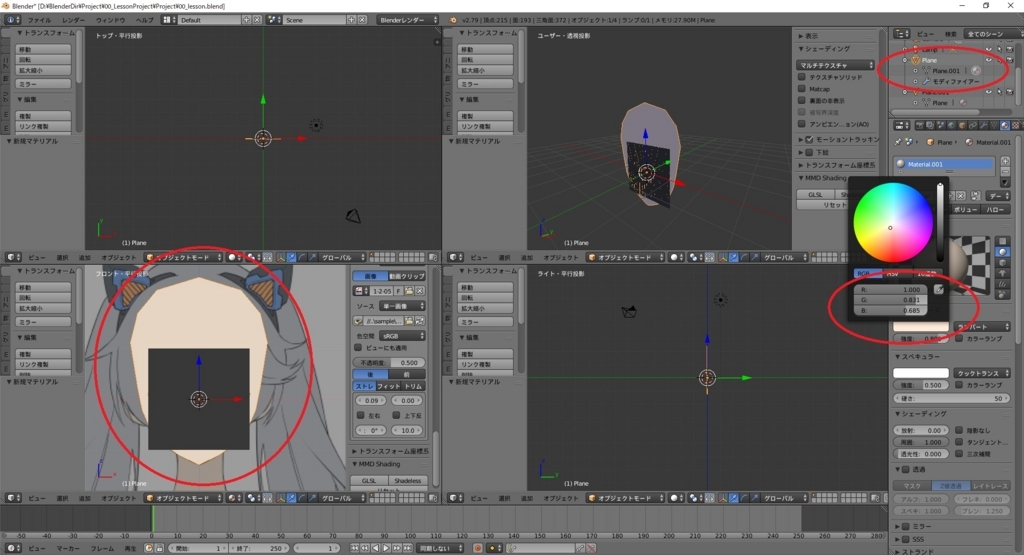Open the Texture properties checker tab
This screenshot has width=1024, height=555.
tap(1016, 125)
